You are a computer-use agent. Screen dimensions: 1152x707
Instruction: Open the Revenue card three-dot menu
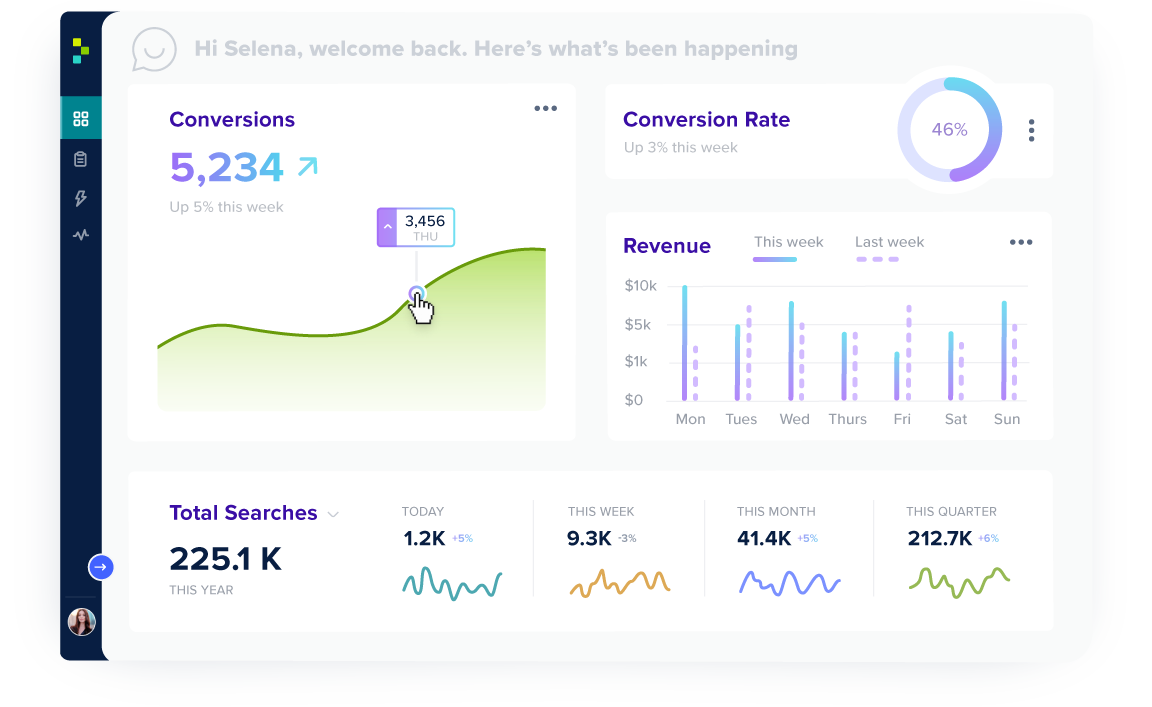pyautogui.click(x=1020, y=242)
